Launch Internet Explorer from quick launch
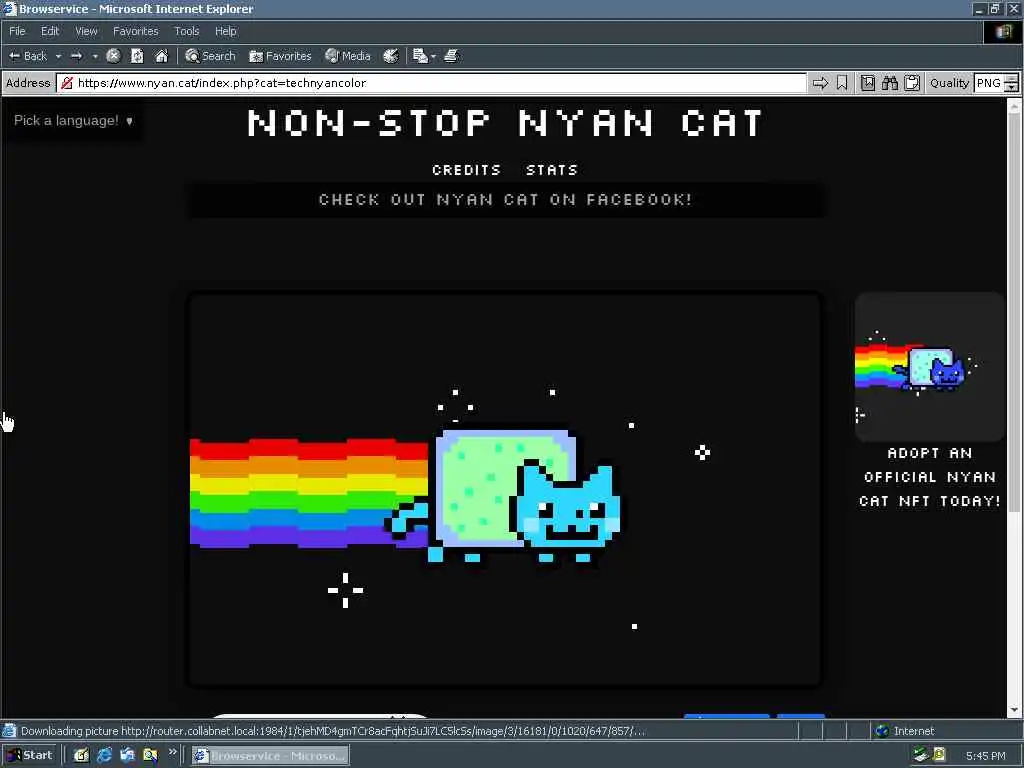The image size is (1024, 768). click(104, 756)
